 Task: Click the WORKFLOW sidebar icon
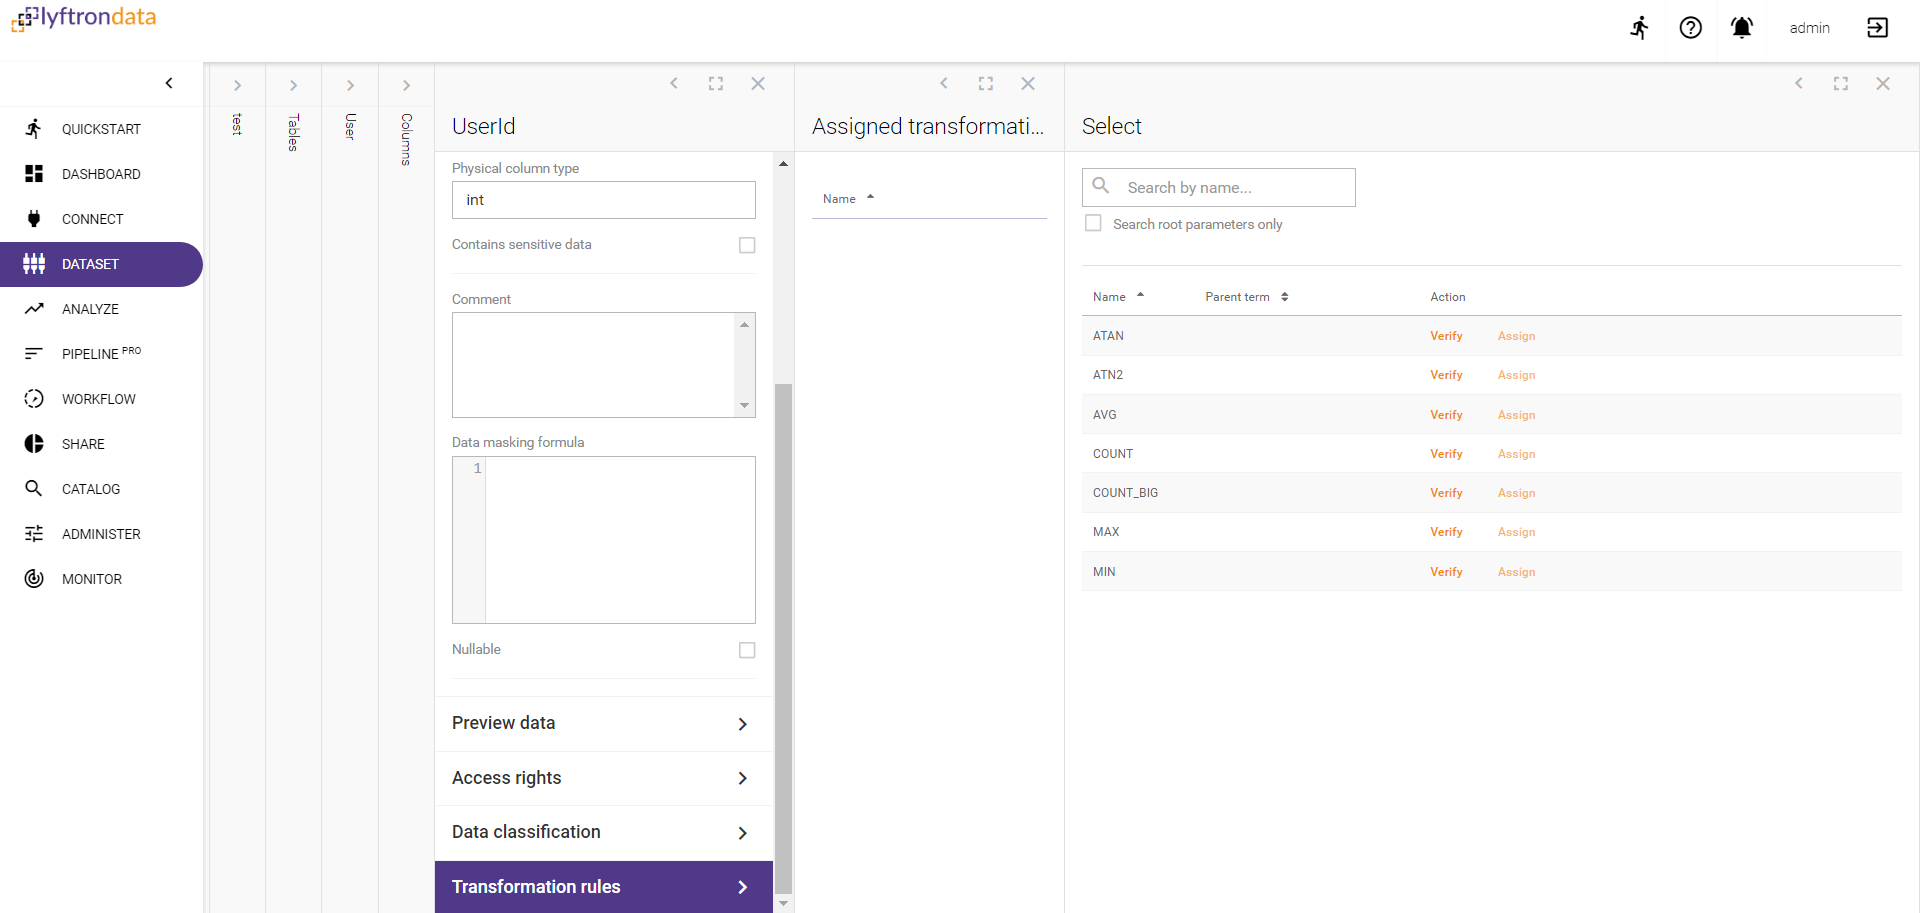34,398
